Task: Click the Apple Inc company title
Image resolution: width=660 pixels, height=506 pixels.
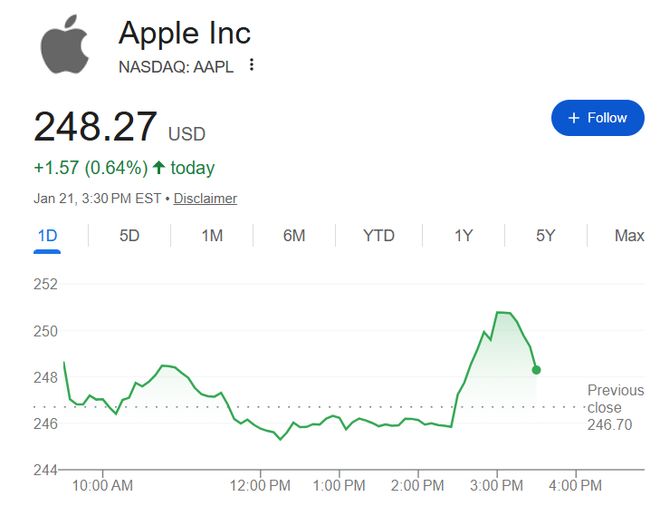Action: tap(184, 32)
